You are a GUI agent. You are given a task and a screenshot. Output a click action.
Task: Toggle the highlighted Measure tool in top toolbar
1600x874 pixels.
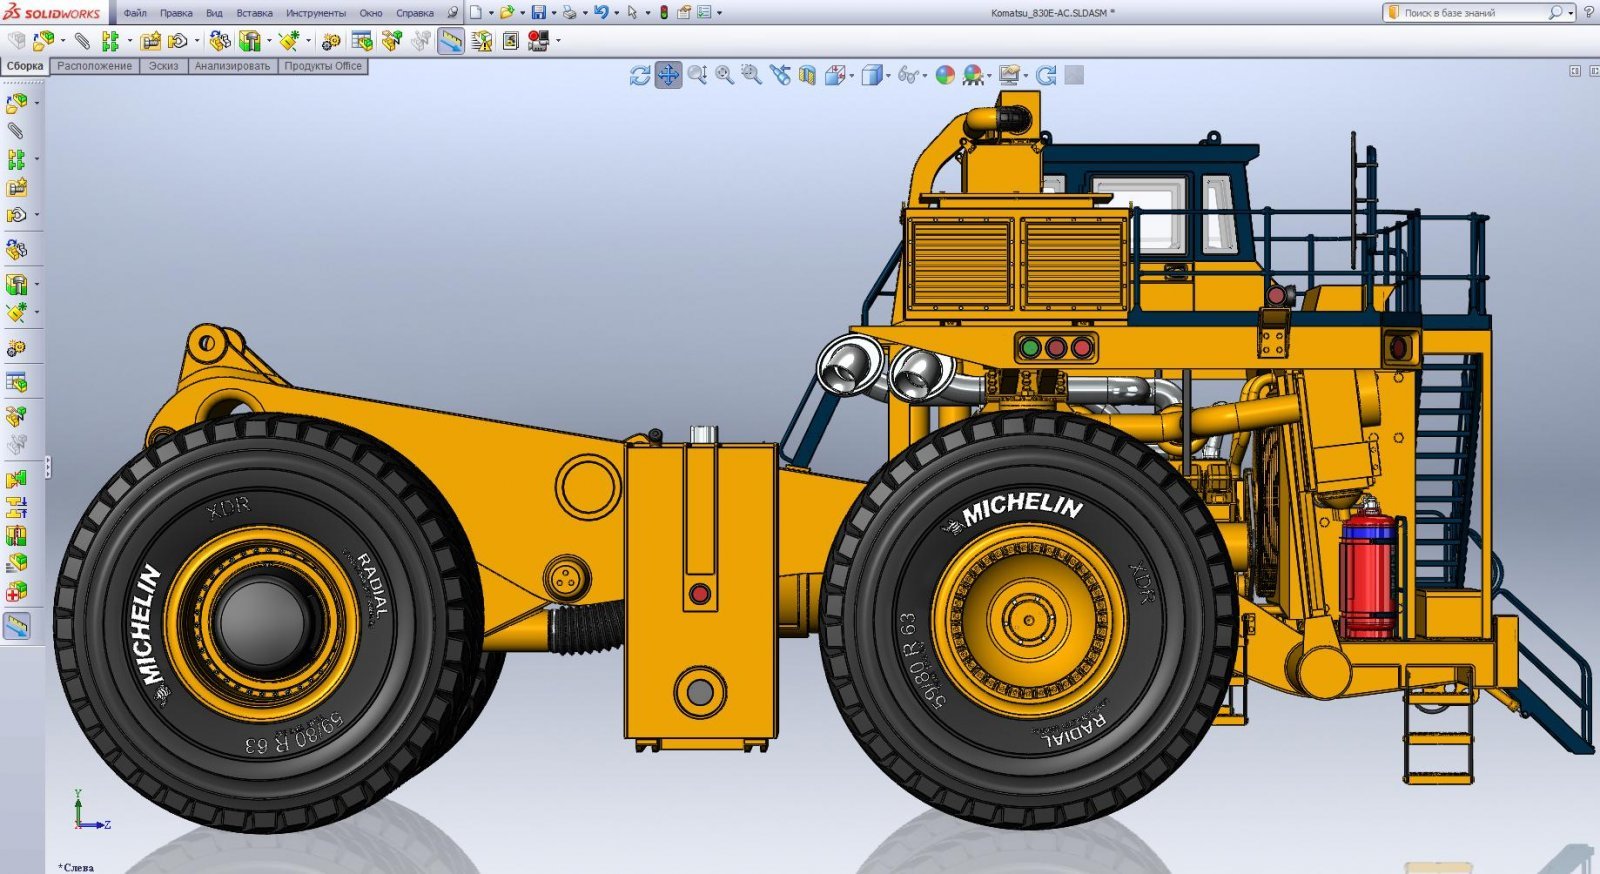click(x=451, y=41)
